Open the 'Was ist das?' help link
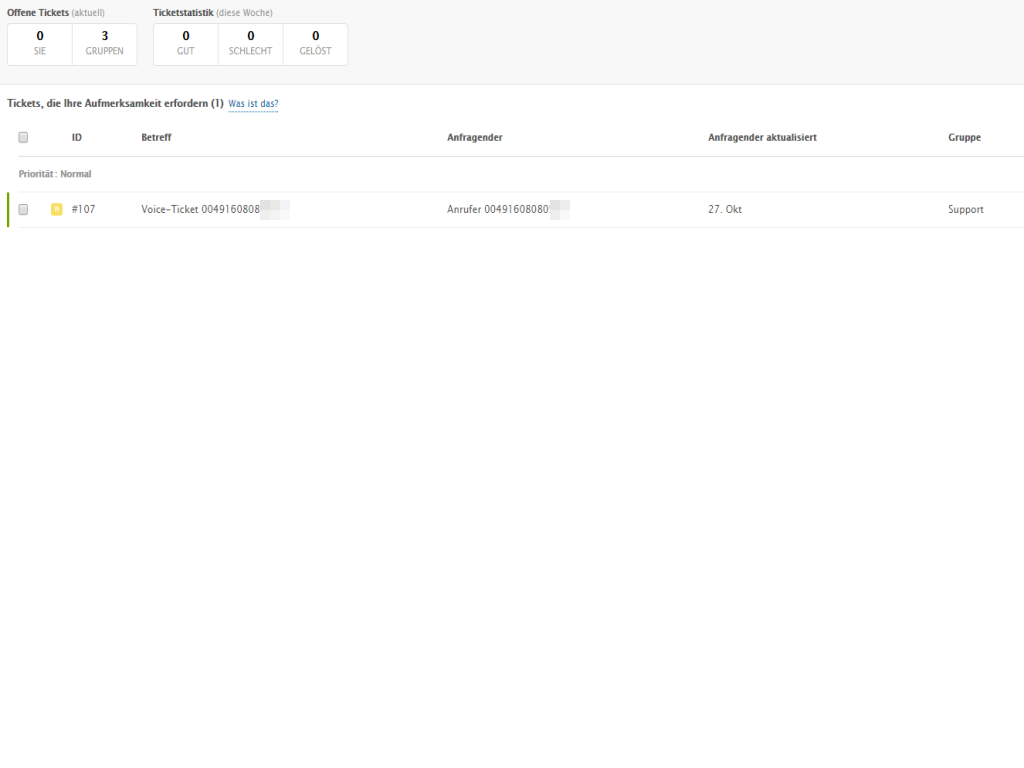The image size is (1024, 768). click(253, 104)
